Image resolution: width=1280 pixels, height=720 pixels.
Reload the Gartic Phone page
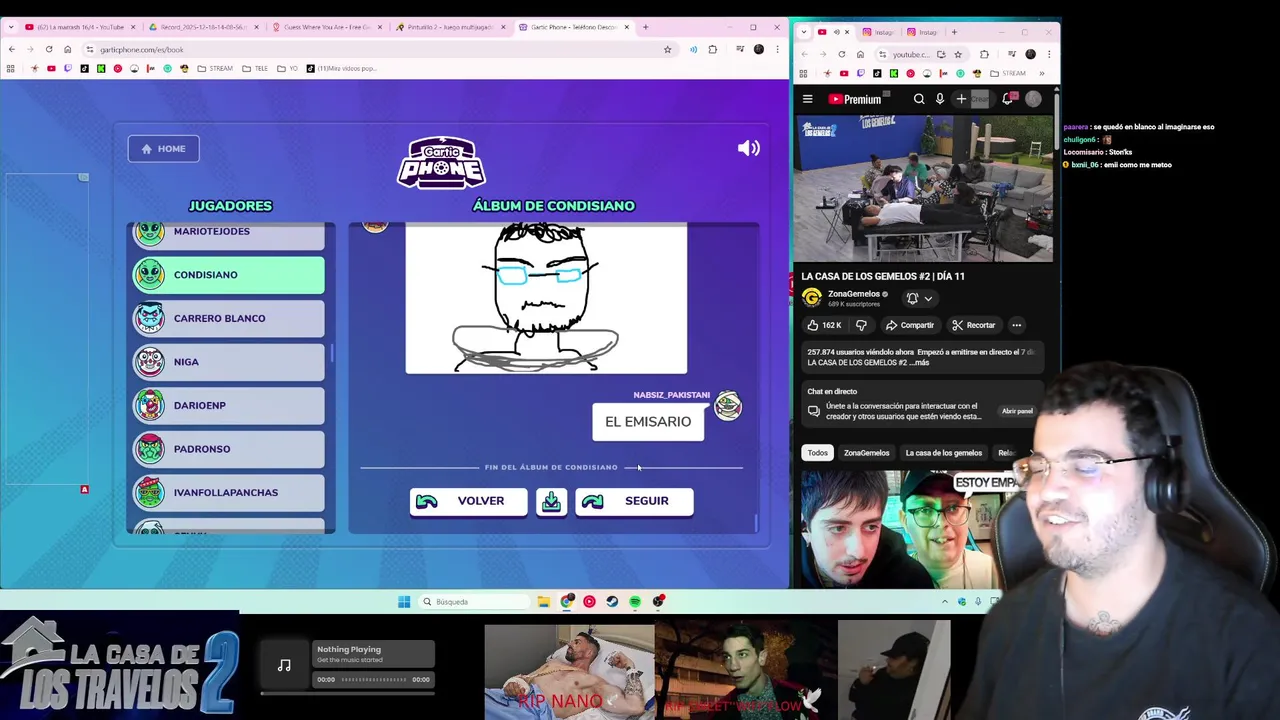tap(49, 49)
